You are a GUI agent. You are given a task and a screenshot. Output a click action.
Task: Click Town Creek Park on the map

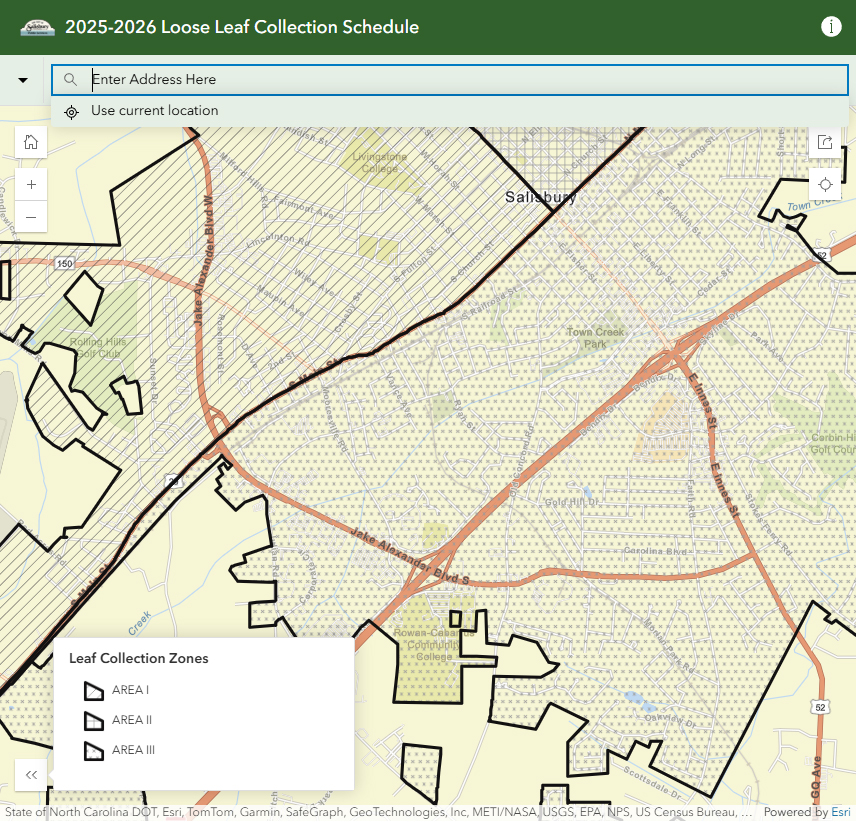[x=595, y=338]
